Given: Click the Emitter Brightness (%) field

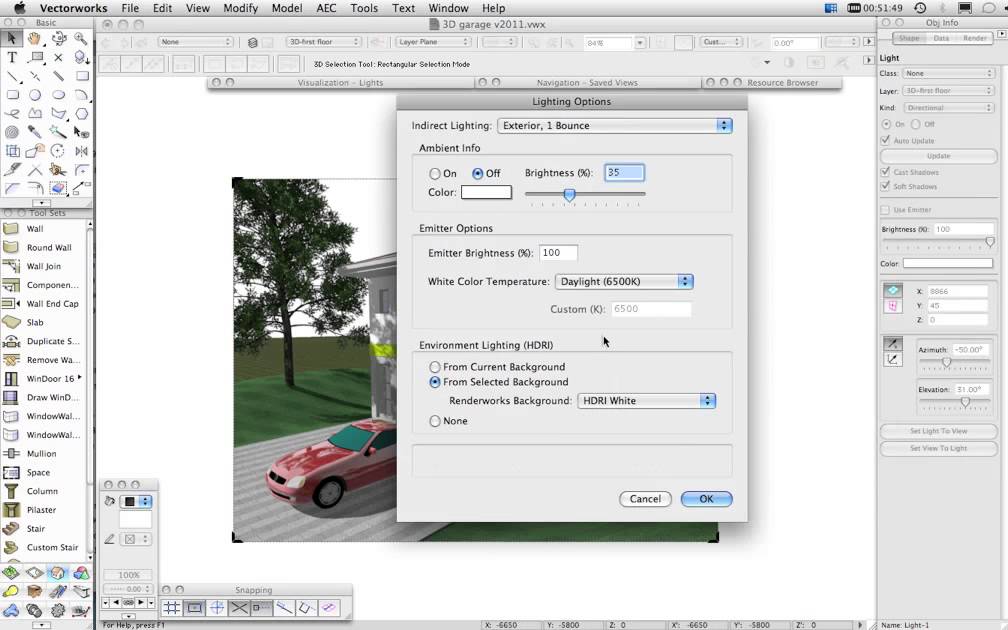Looking at the screenshot, I should (558, 253).
